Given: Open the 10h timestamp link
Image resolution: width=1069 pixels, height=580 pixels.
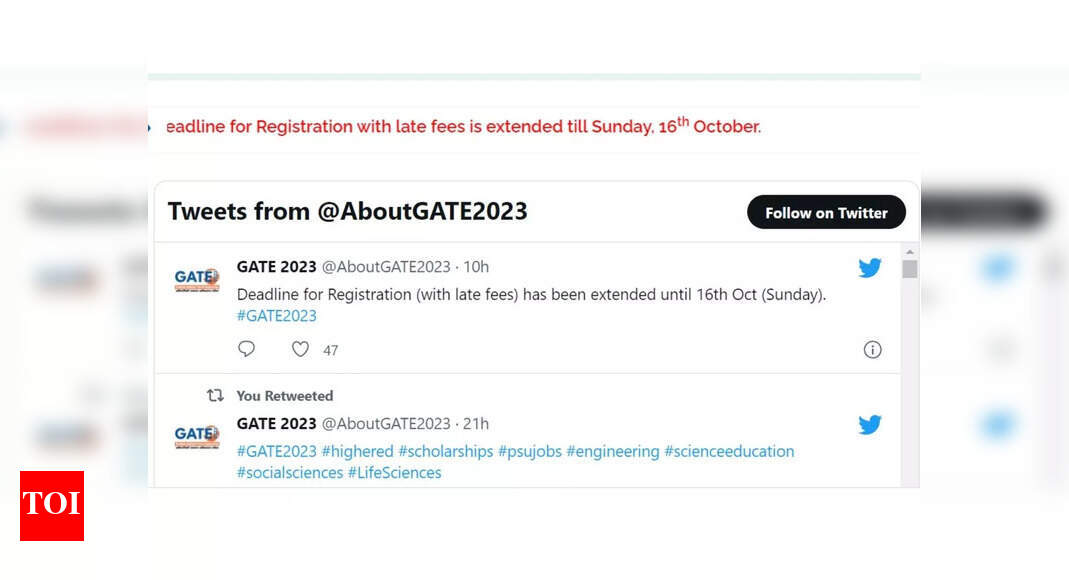Looking at the screenshot, I should click(475, 267).
